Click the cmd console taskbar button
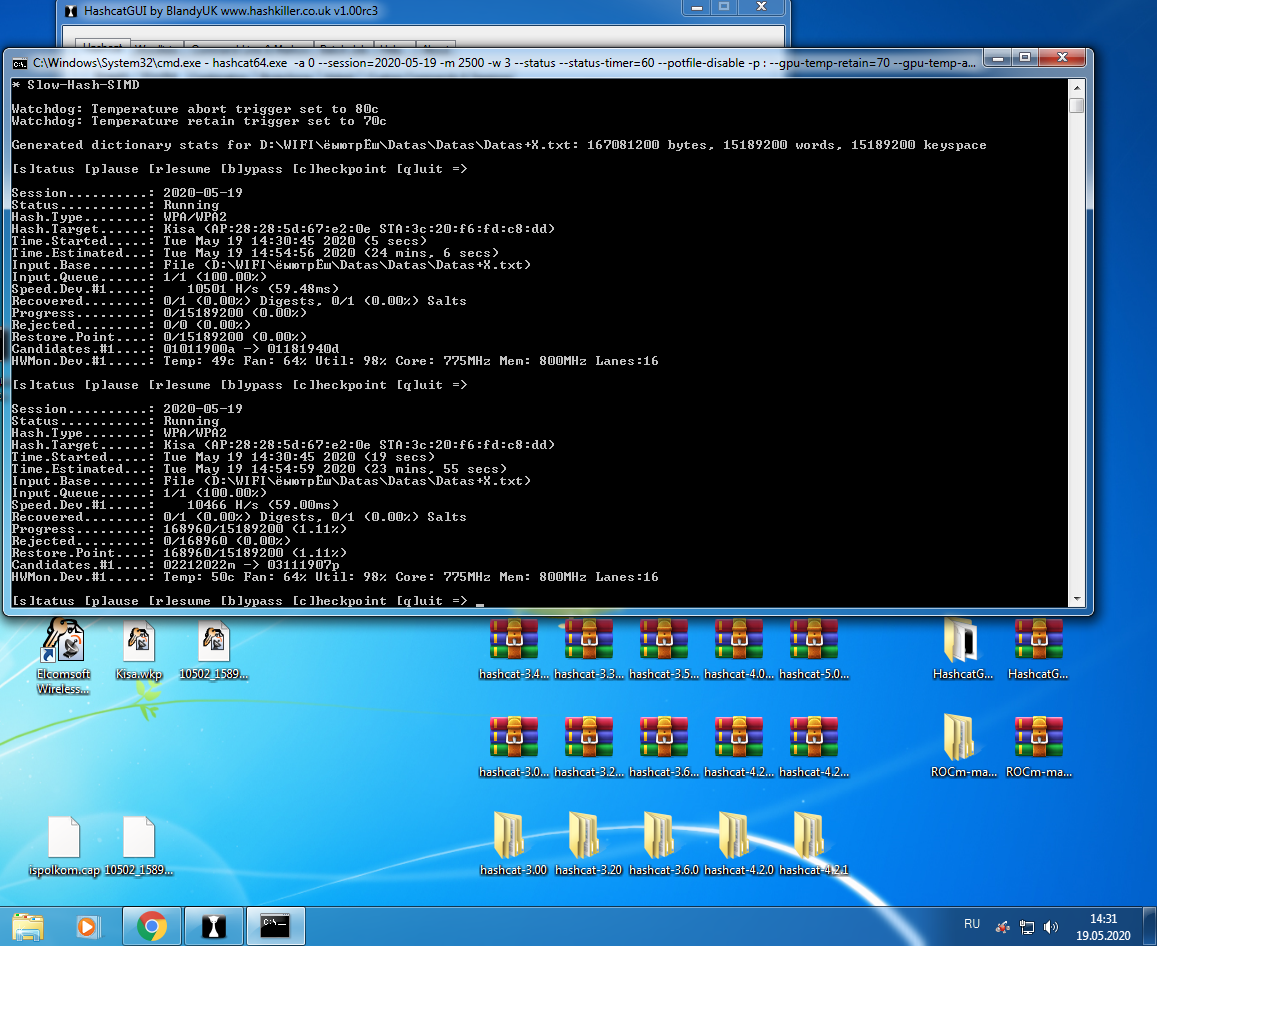1280x1024 pixels. (x=275, y=927)
